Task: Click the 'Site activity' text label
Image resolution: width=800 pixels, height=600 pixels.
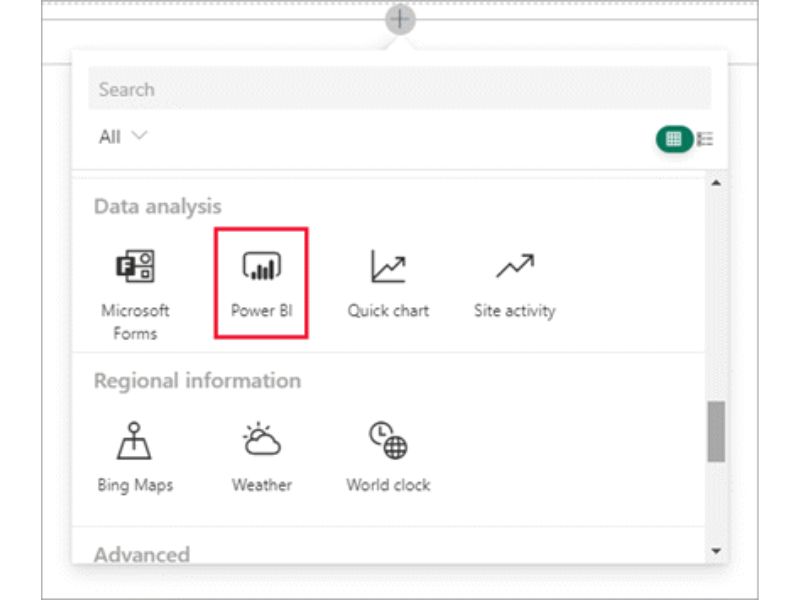Action: [514, 311]
